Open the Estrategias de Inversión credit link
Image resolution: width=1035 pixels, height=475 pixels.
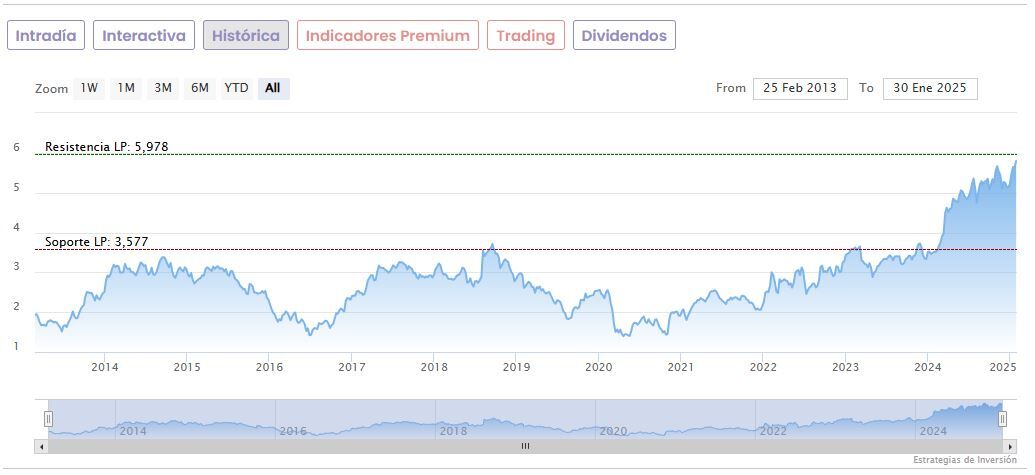click(x=964, y=460)
